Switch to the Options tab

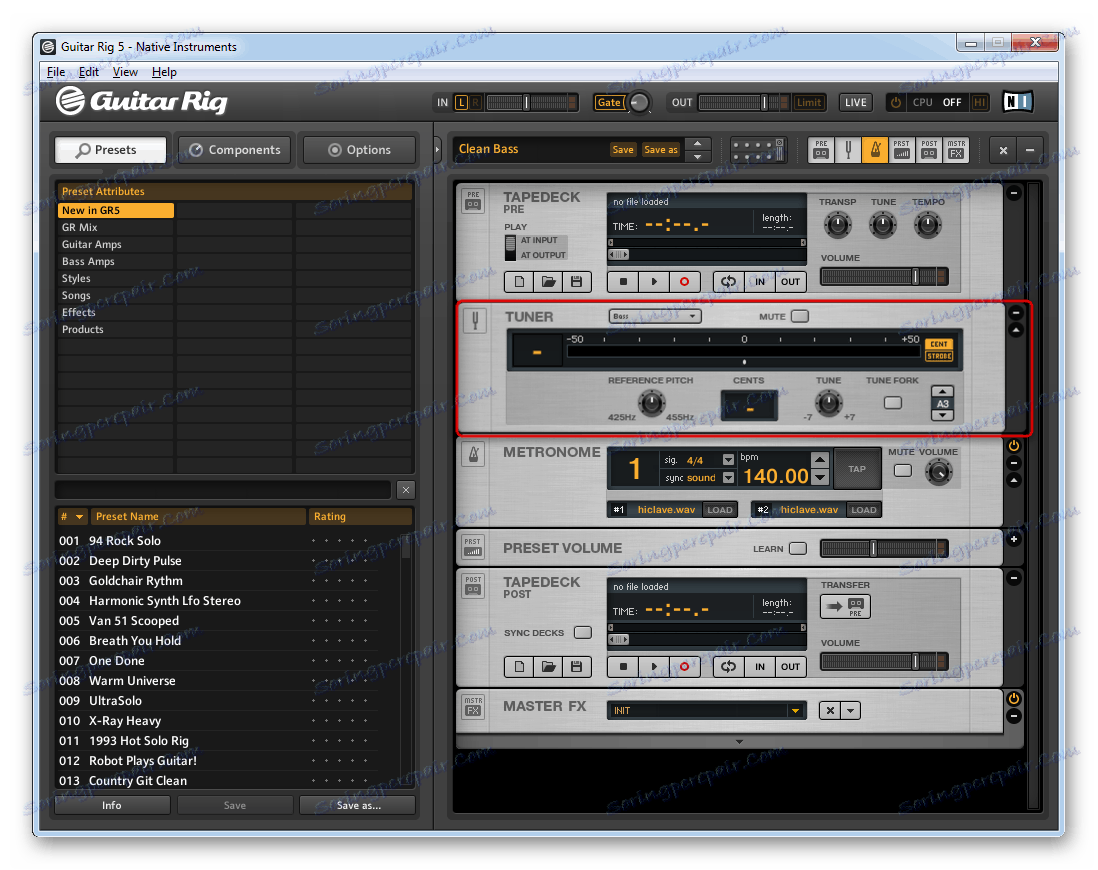click(359, 150)
